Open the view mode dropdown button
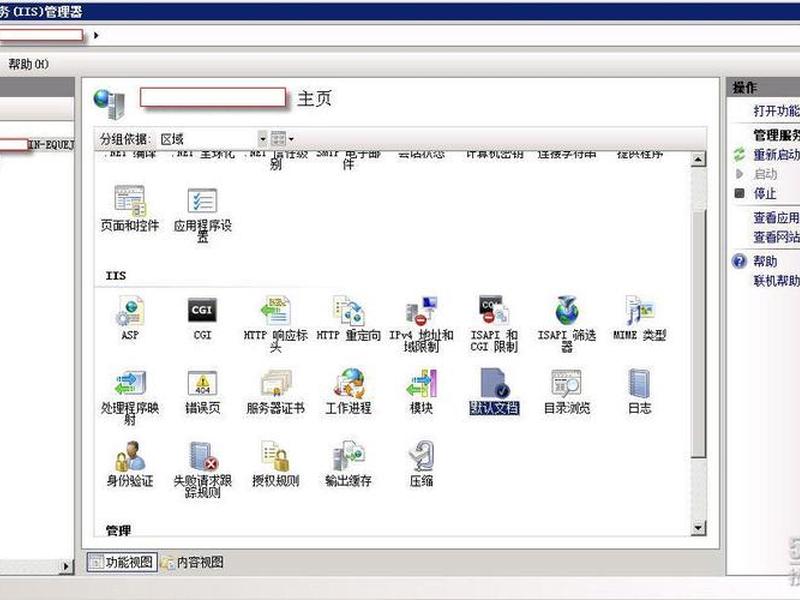The image size is (800, 600). (x=282, y=139)
